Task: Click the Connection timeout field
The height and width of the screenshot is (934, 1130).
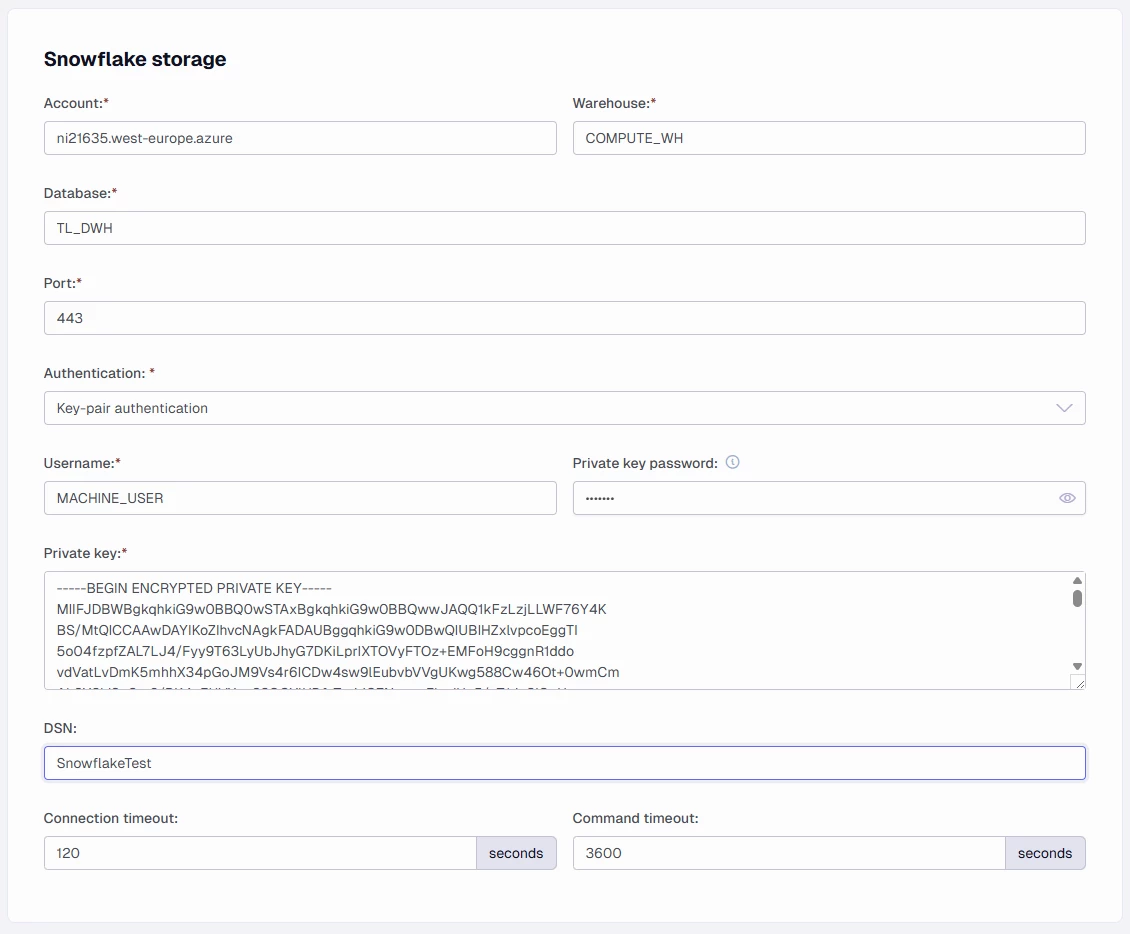Action: 260,853
